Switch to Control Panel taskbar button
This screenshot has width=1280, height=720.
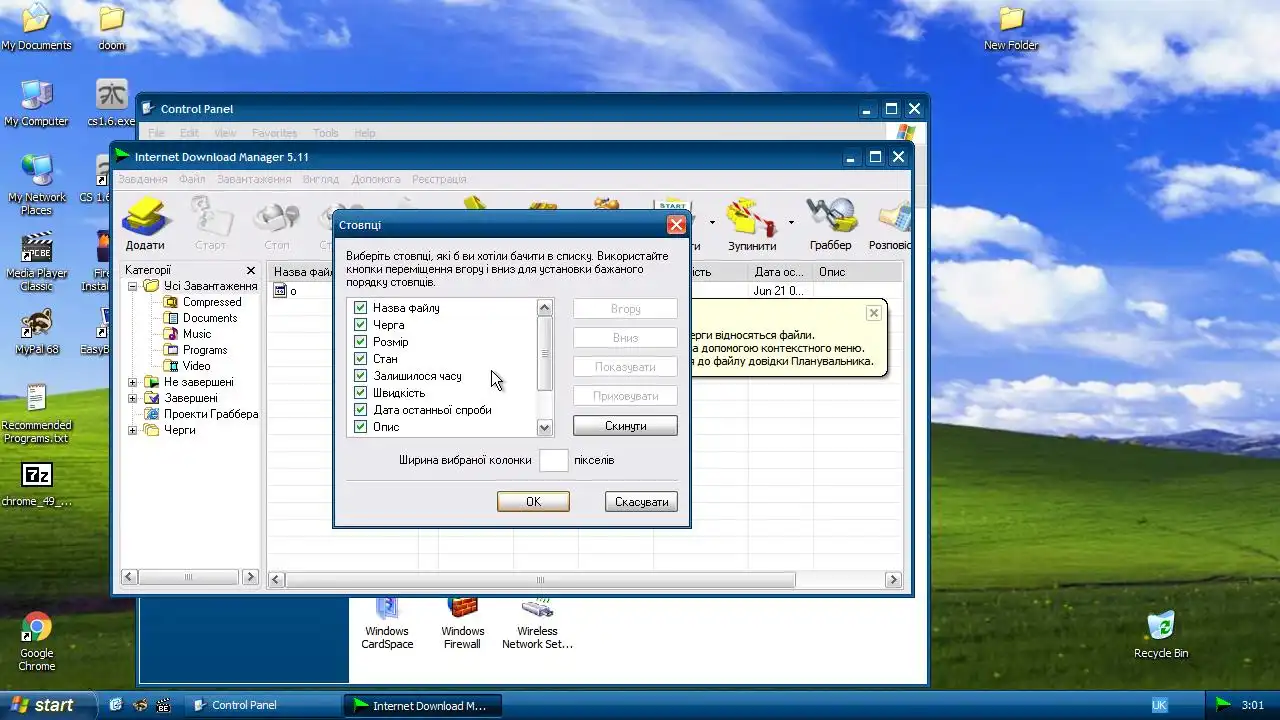pyautogui.click(x=264, y=705)
